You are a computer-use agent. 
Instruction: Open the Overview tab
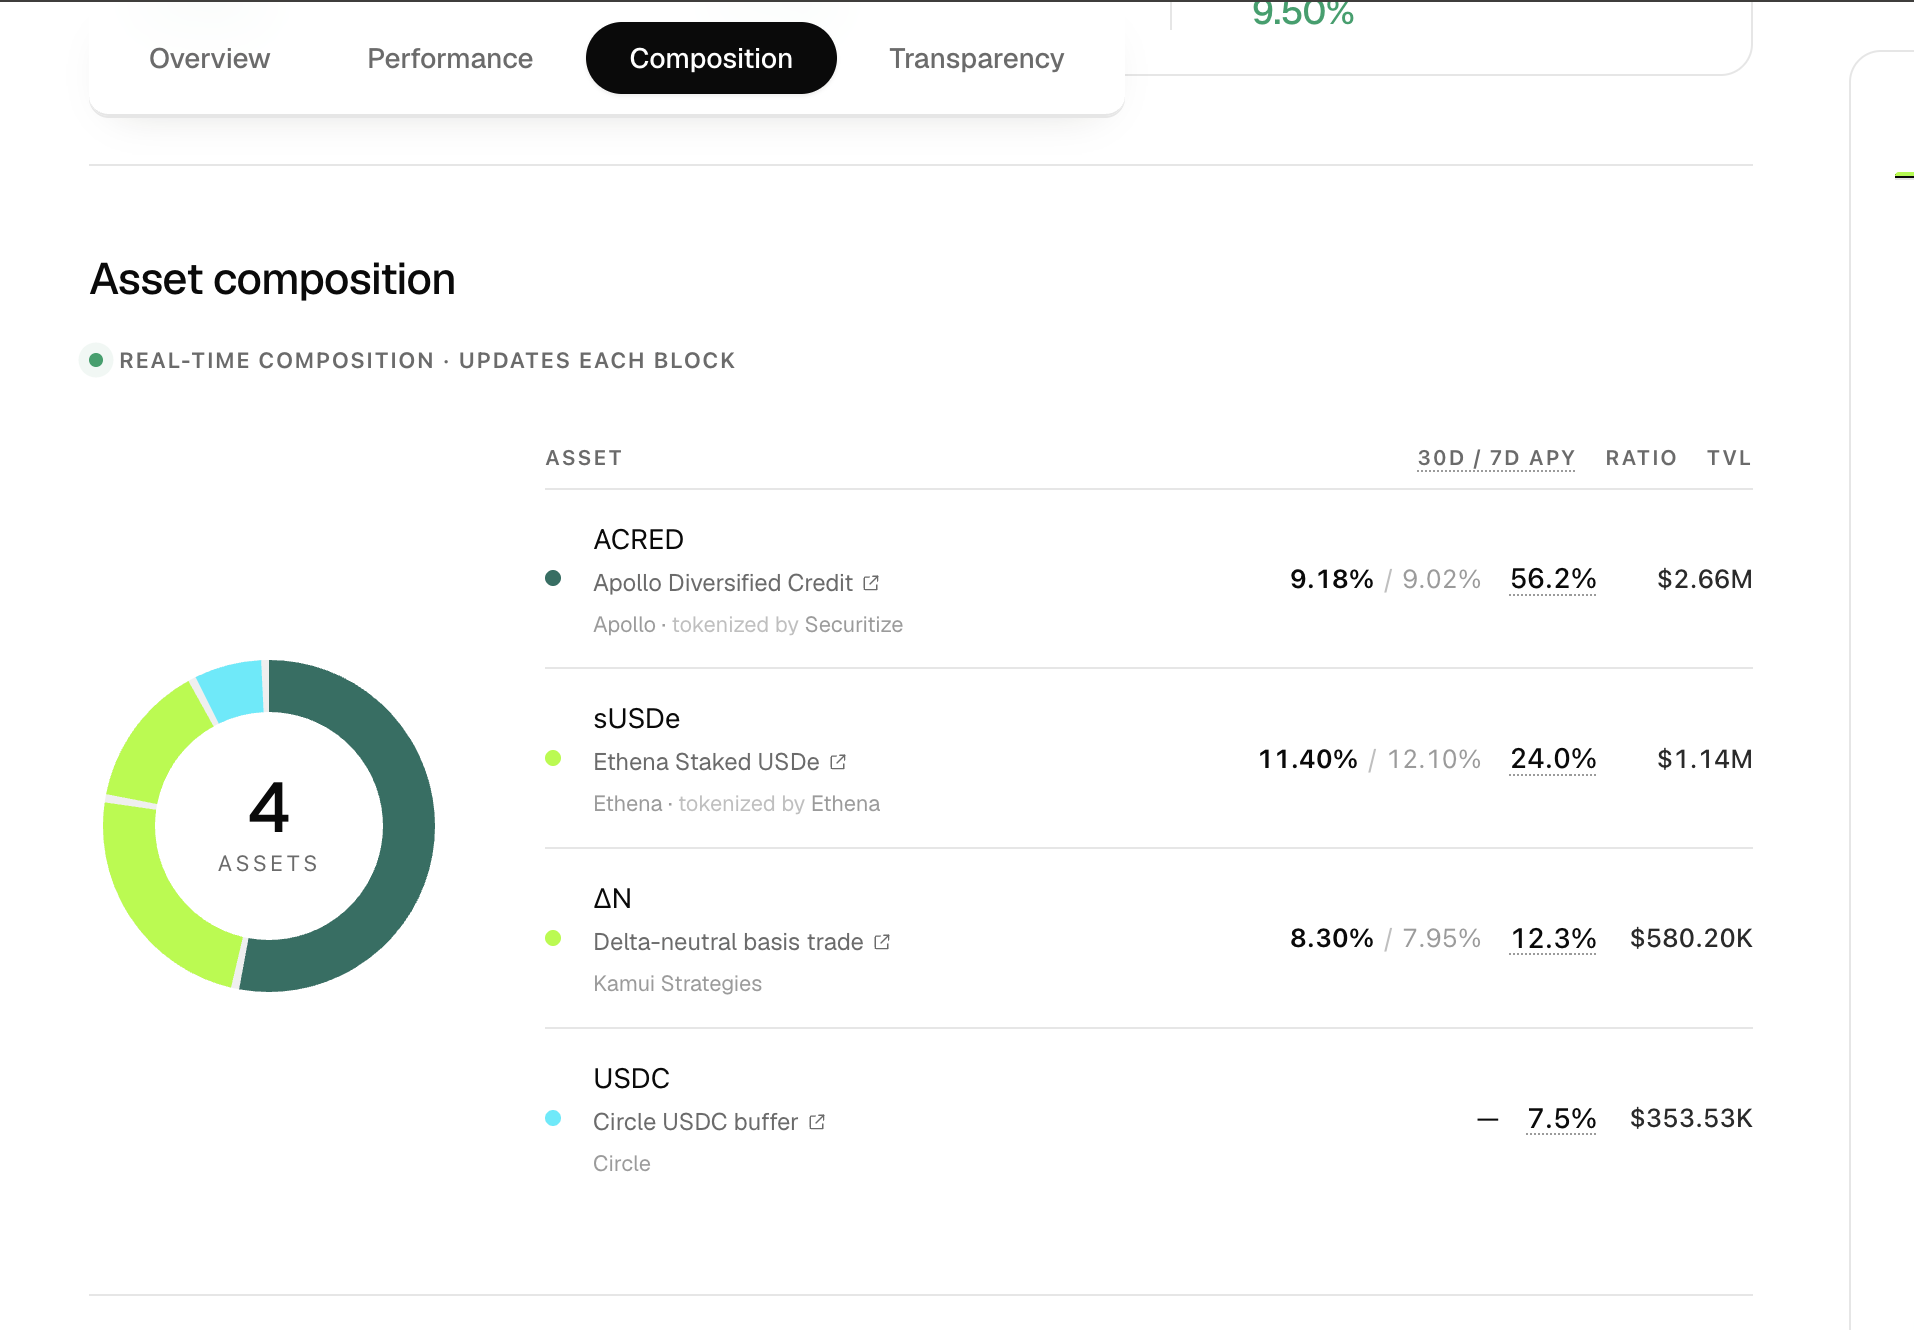point(209,58)
